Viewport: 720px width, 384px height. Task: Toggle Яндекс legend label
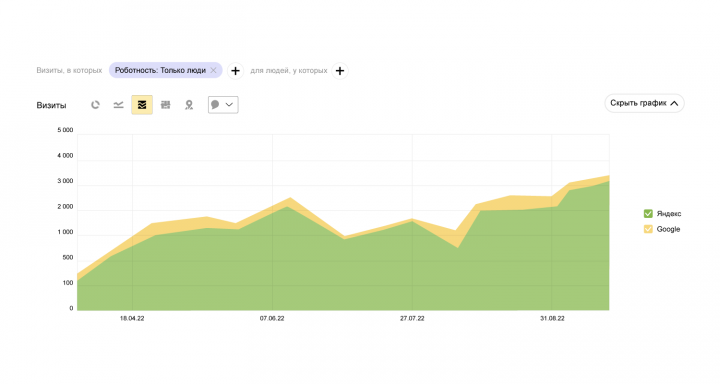coord(669,214)
